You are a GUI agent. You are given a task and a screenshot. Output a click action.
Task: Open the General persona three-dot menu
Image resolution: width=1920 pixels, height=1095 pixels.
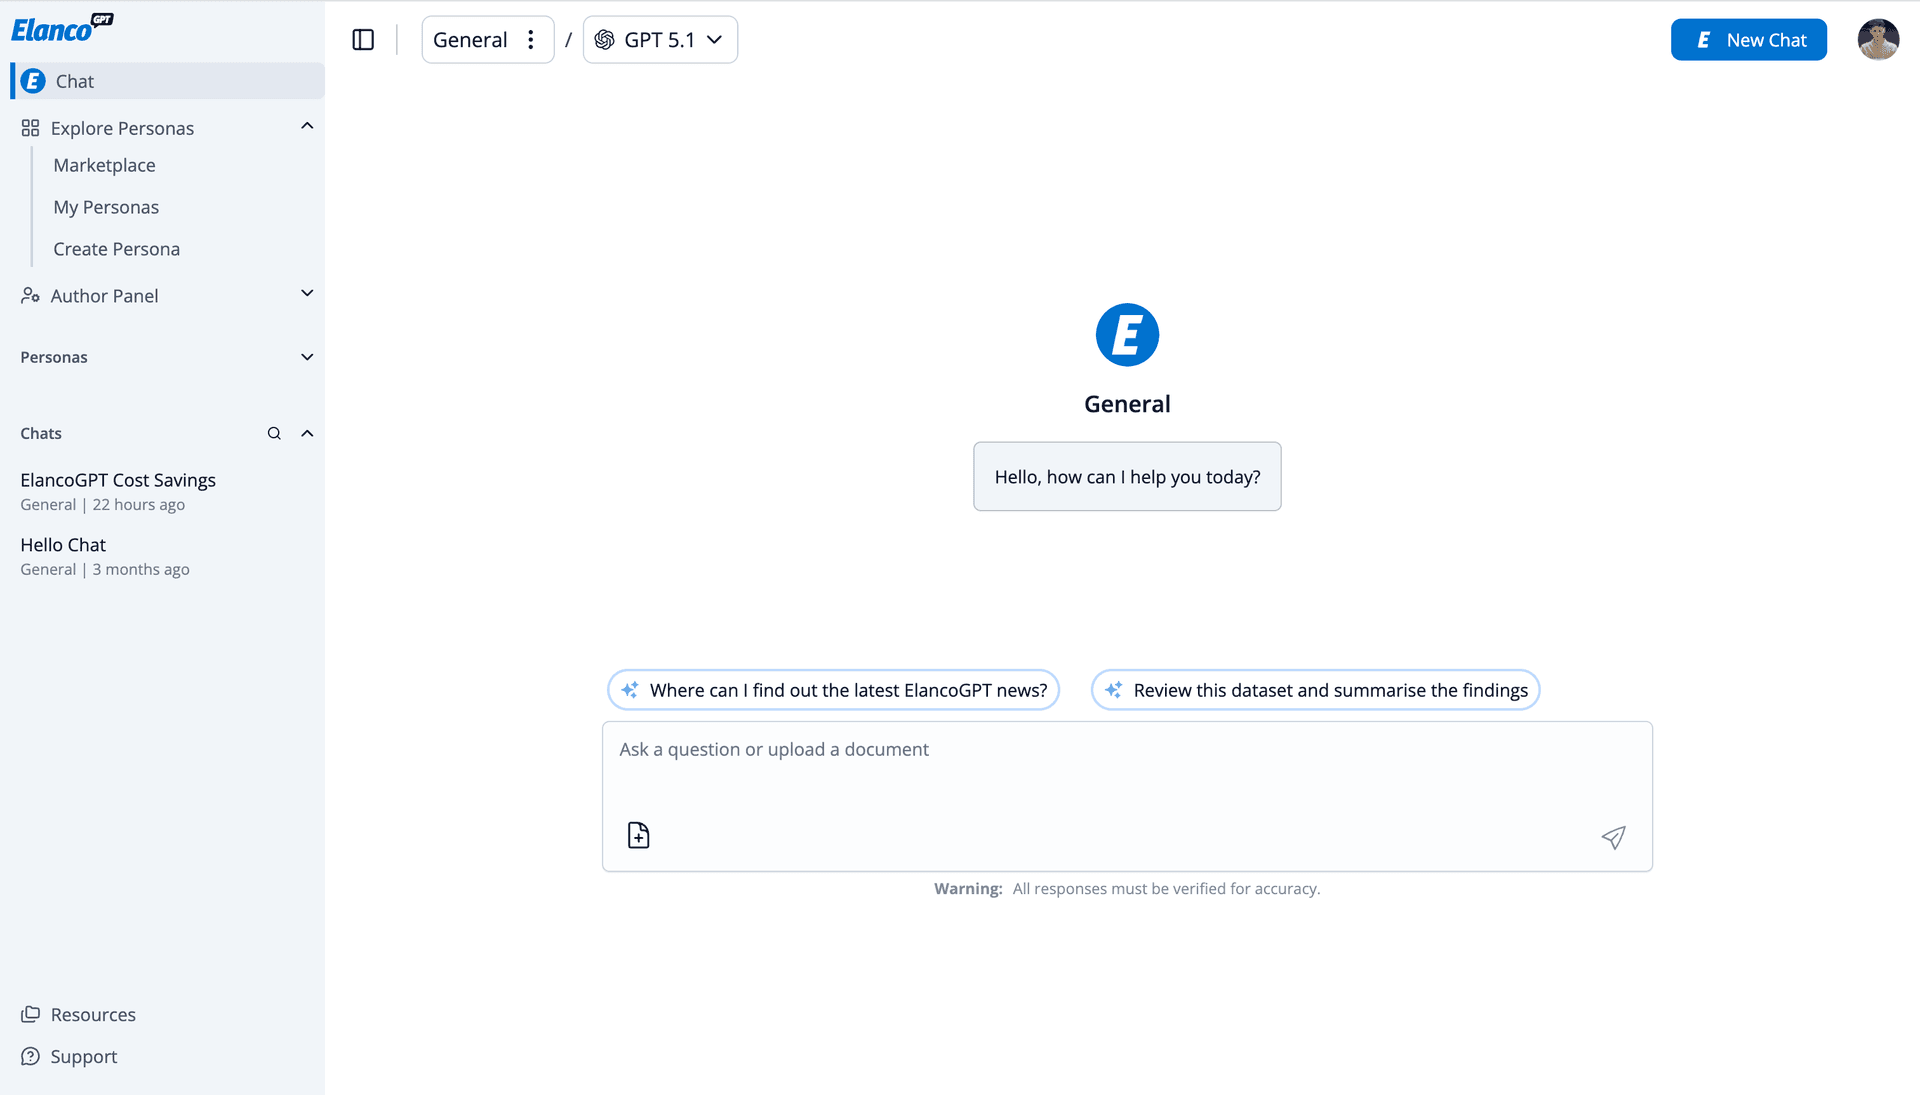point(531,40)
